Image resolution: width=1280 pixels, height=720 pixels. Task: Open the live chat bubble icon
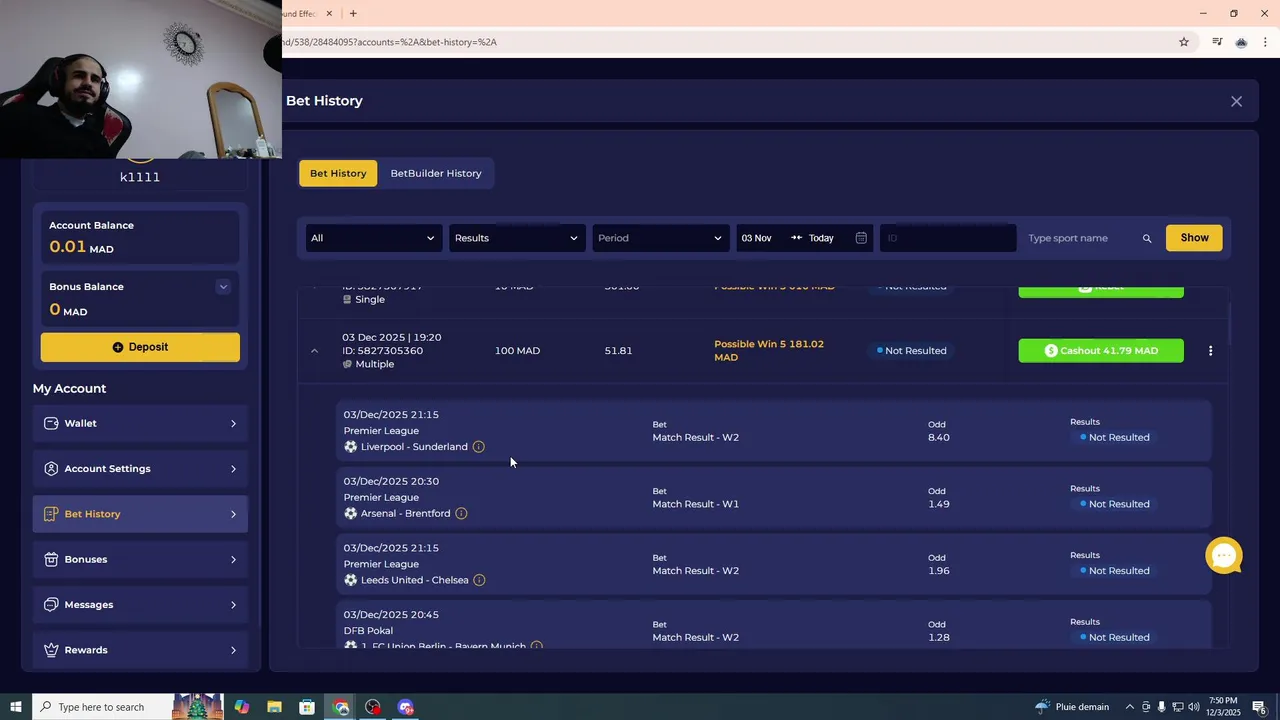pyautogui.click(x=1224, y=556)
